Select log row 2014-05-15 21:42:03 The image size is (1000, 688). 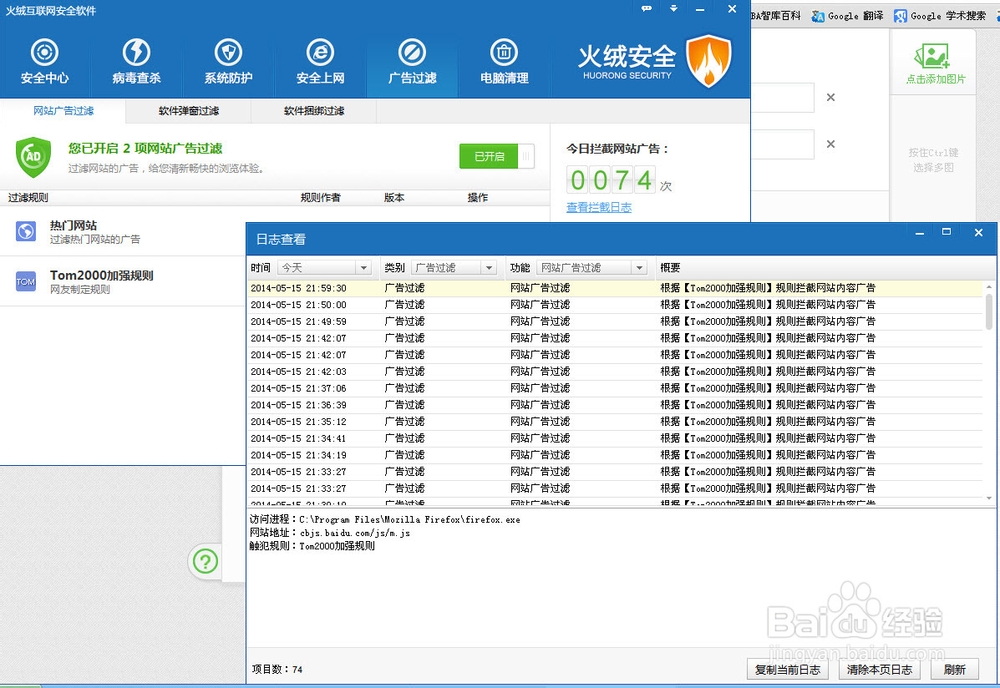[615, 372]
